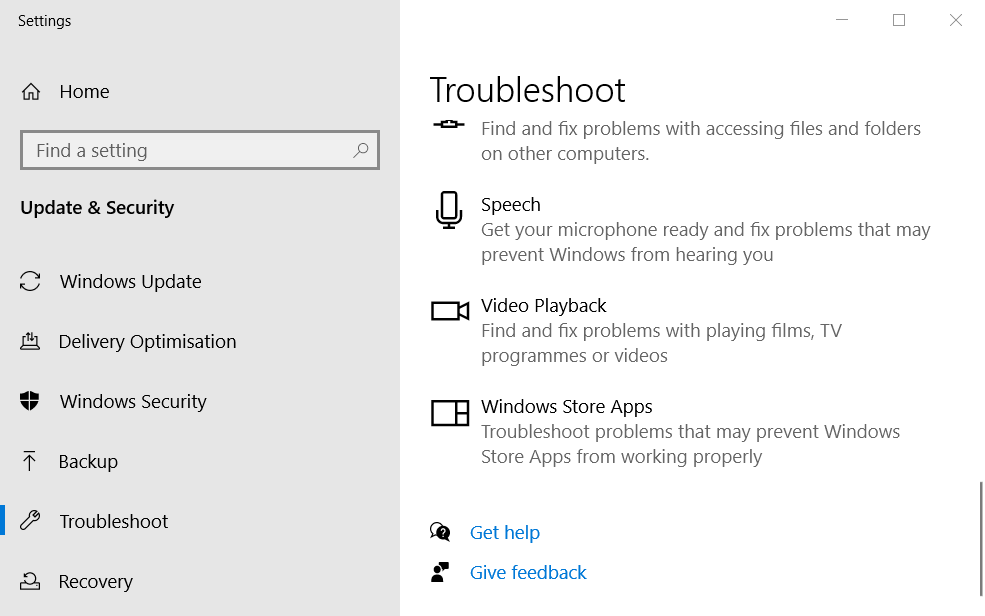Open the Get help link
The image size is (985, 616).
504,532
